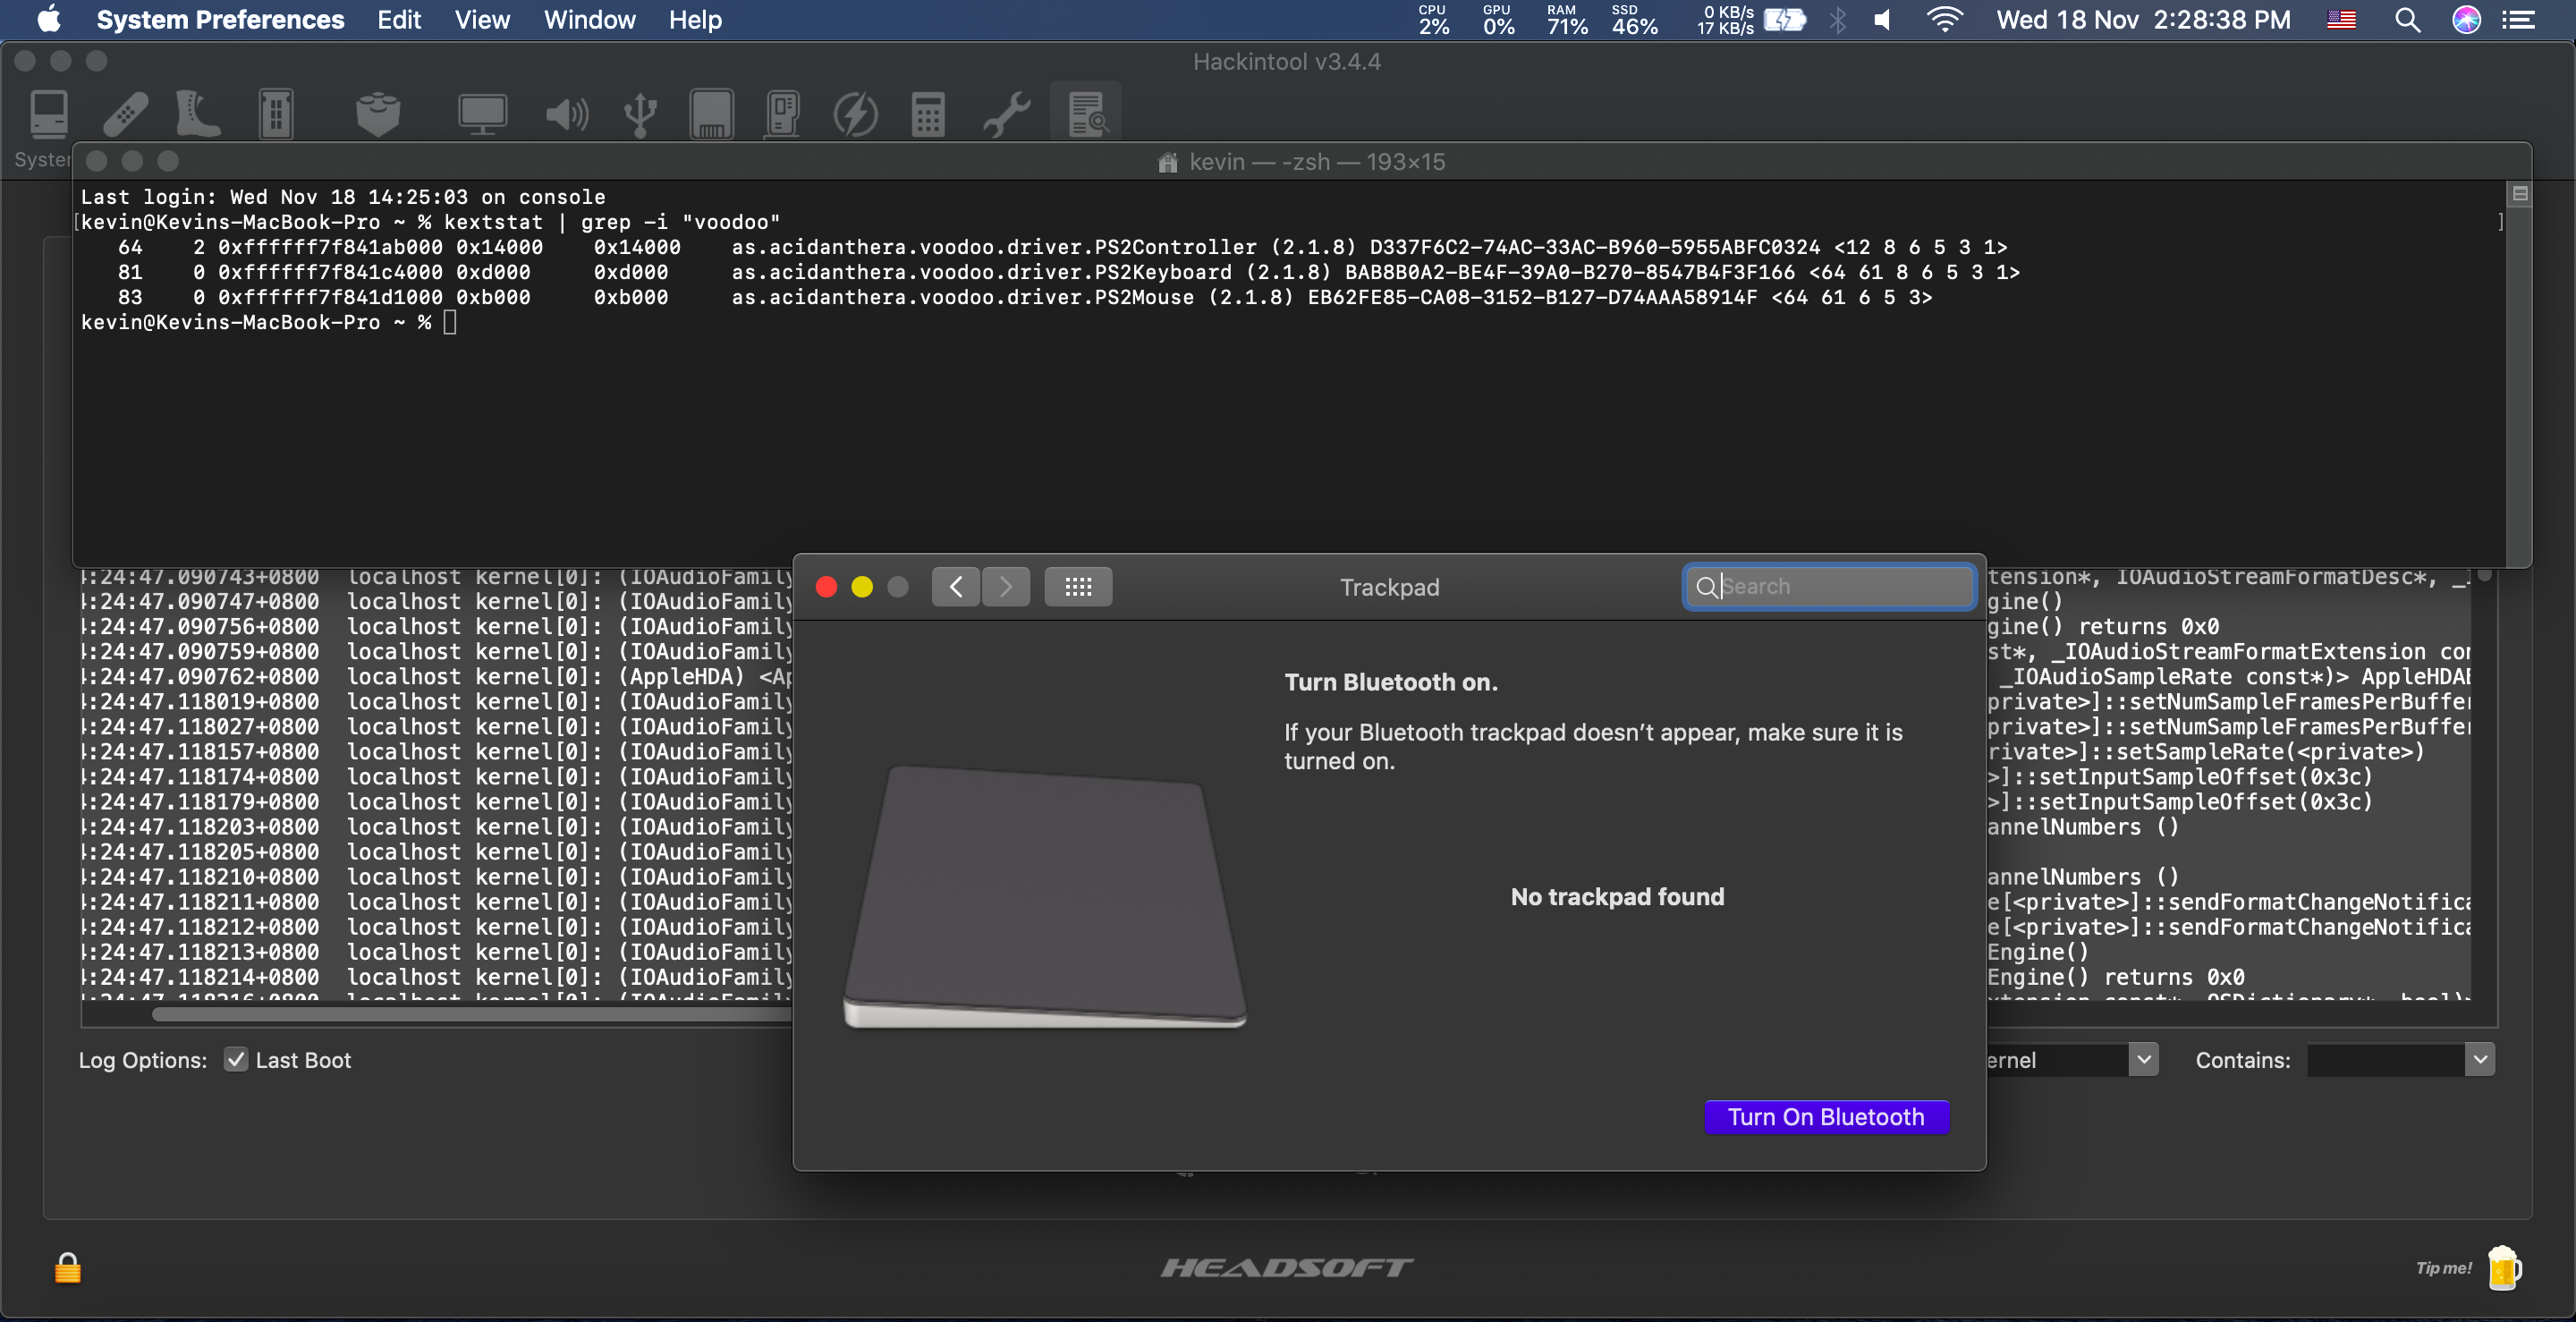Open Hackintool Patch bandage icon

(x=126, y=114)
